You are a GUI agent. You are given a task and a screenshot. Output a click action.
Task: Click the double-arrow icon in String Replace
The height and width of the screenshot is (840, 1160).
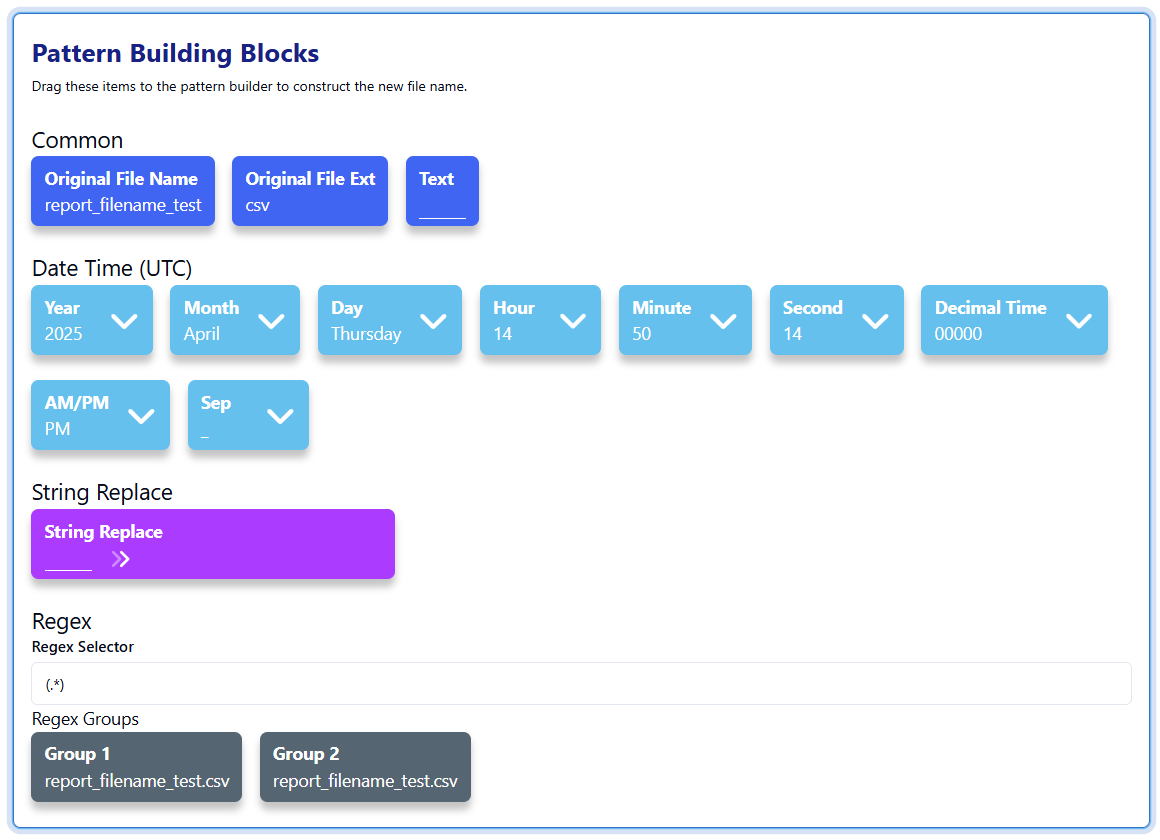121,559
